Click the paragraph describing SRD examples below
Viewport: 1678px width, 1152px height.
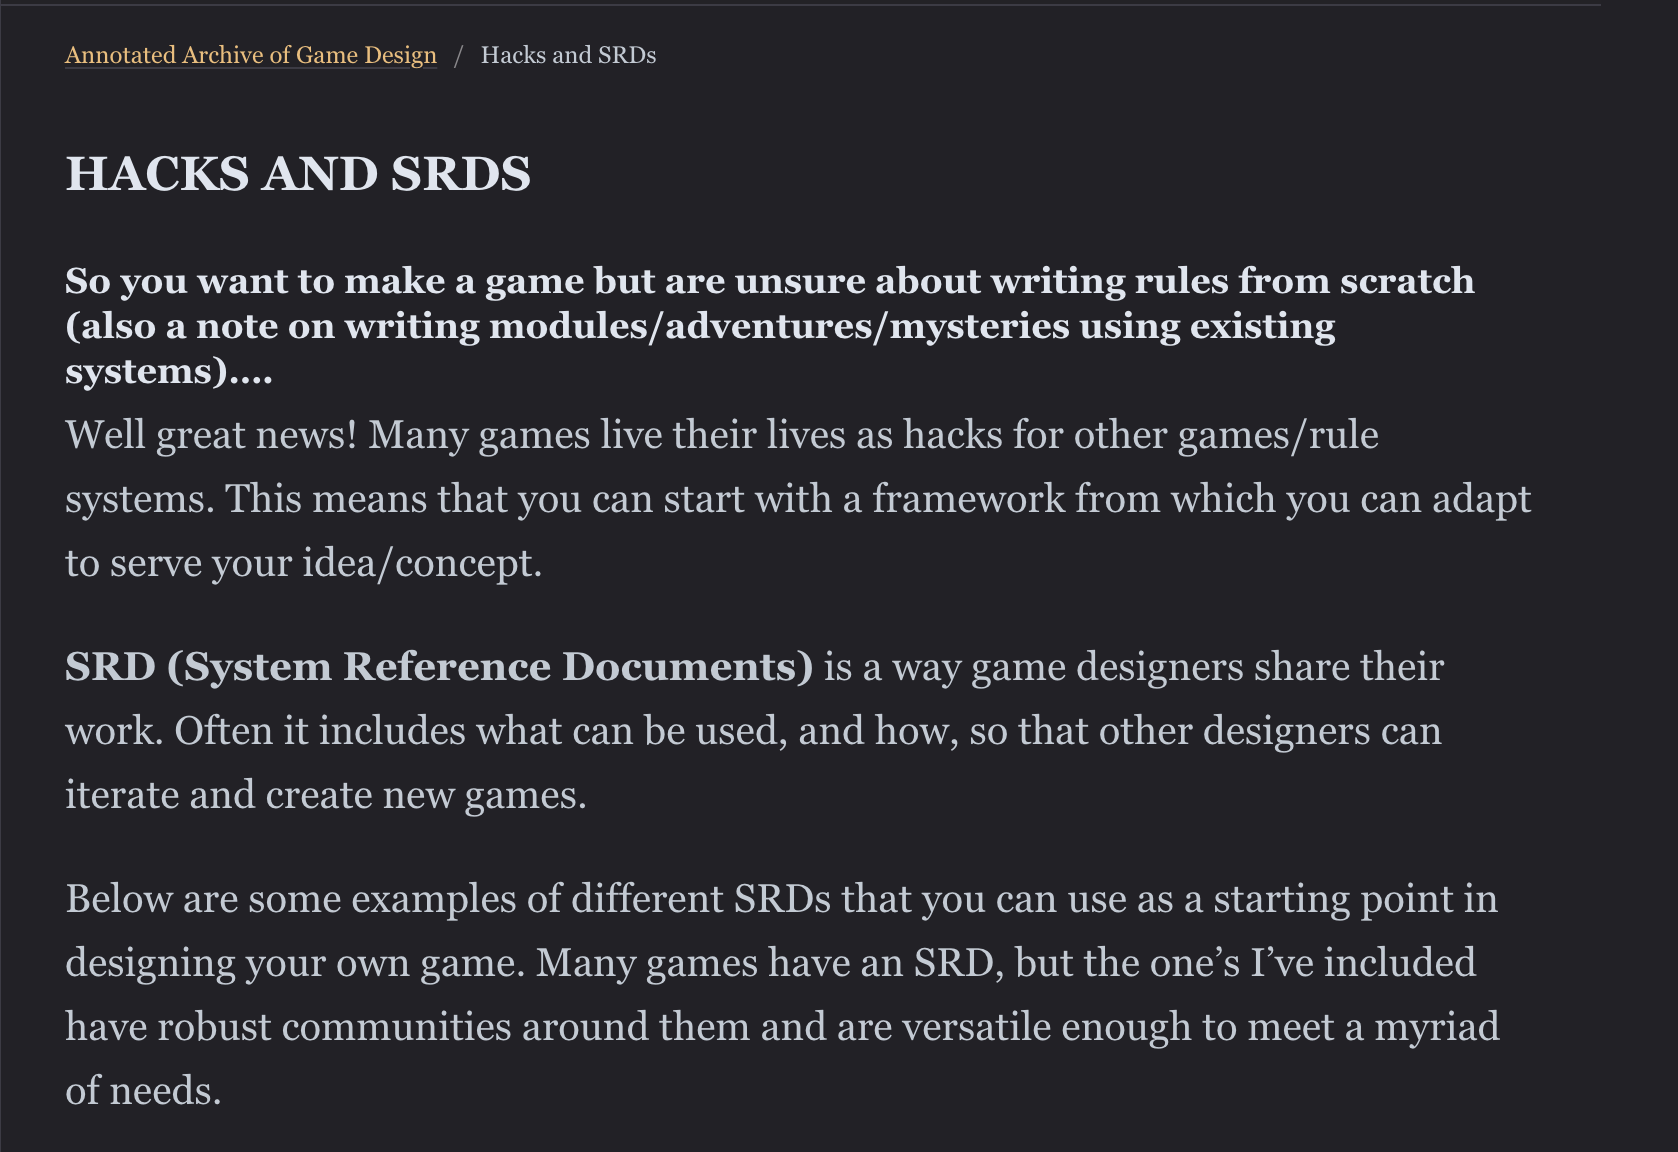pos(780,962)
